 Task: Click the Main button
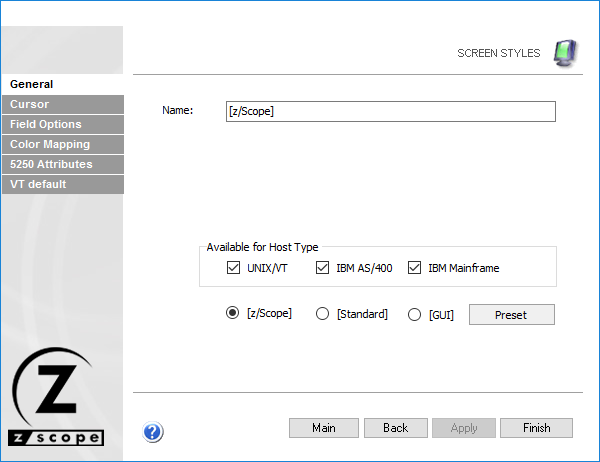[324, 428]
